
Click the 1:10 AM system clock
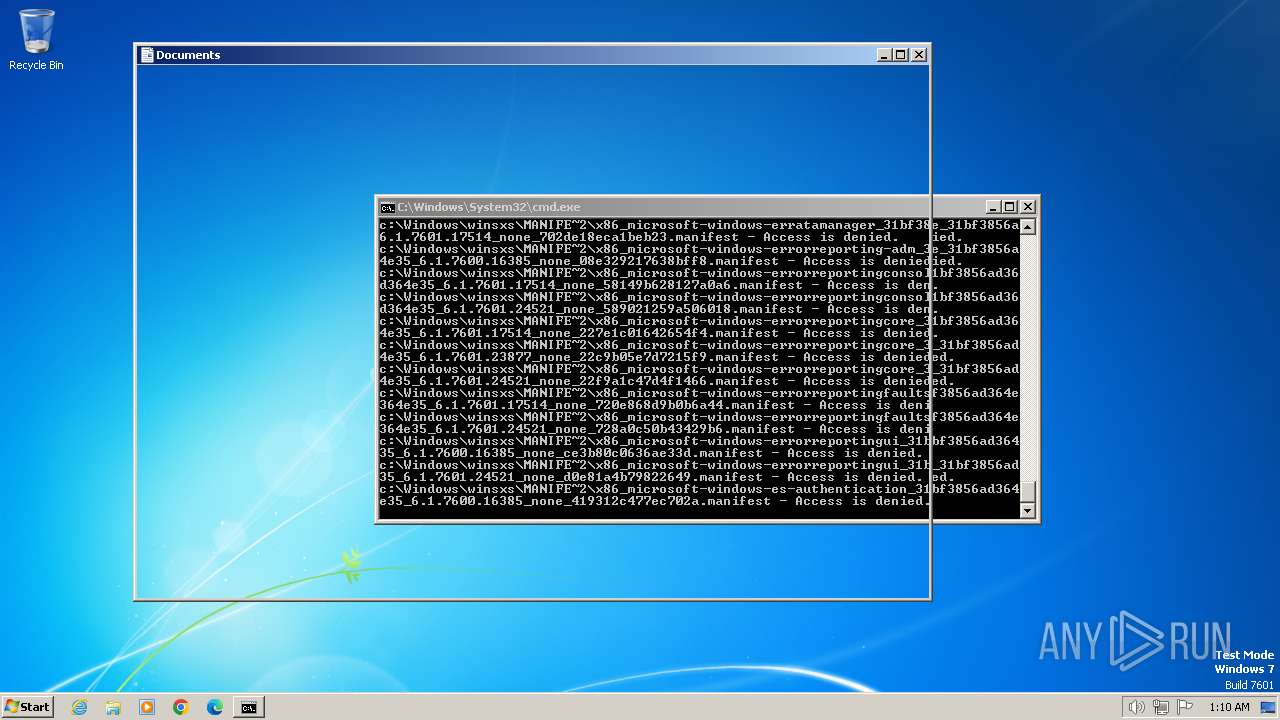pos(1229,707)
